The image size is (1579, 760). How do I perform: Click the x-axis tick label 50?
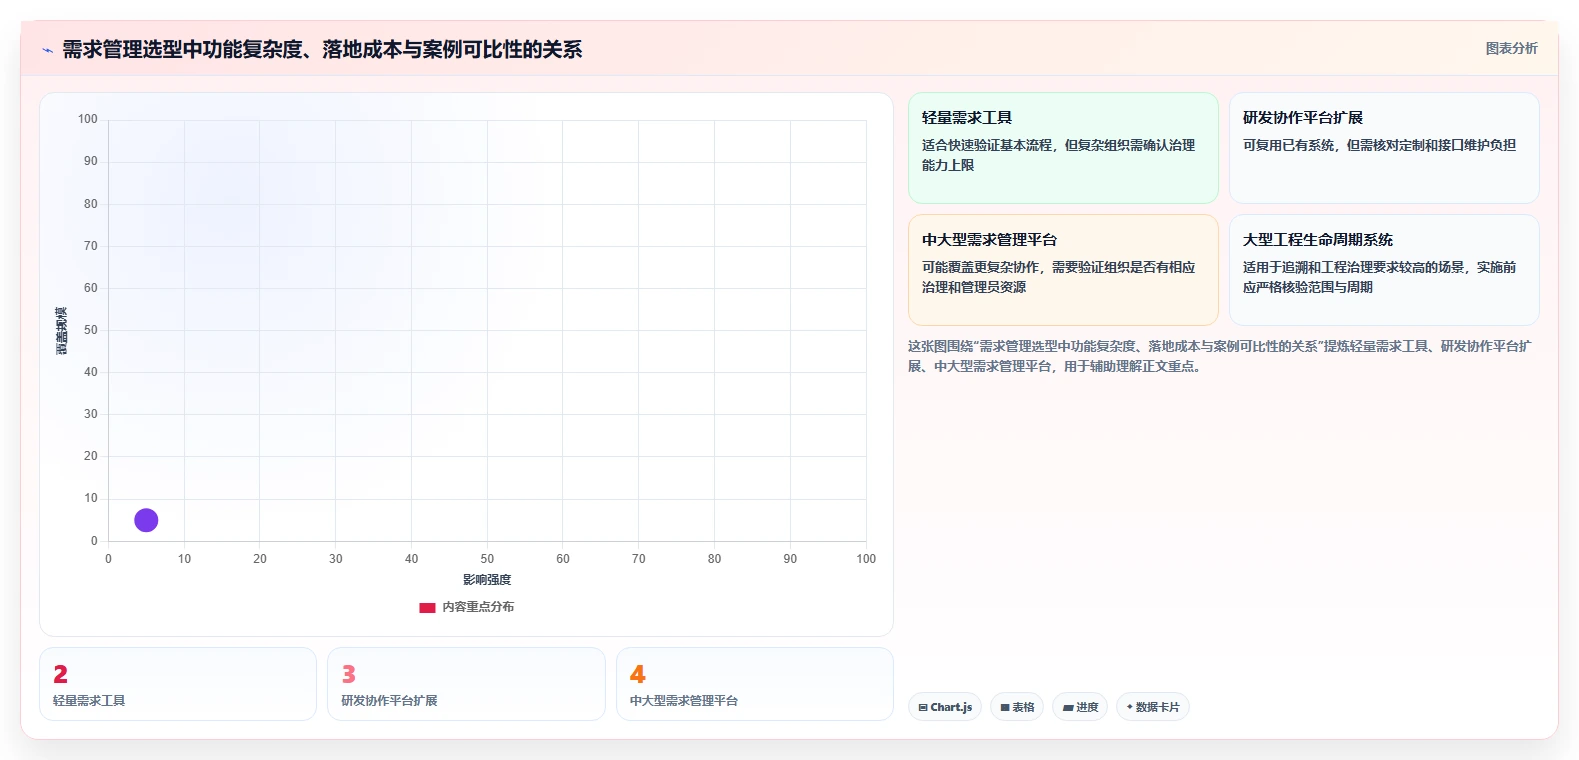click(x=487, y=559)
